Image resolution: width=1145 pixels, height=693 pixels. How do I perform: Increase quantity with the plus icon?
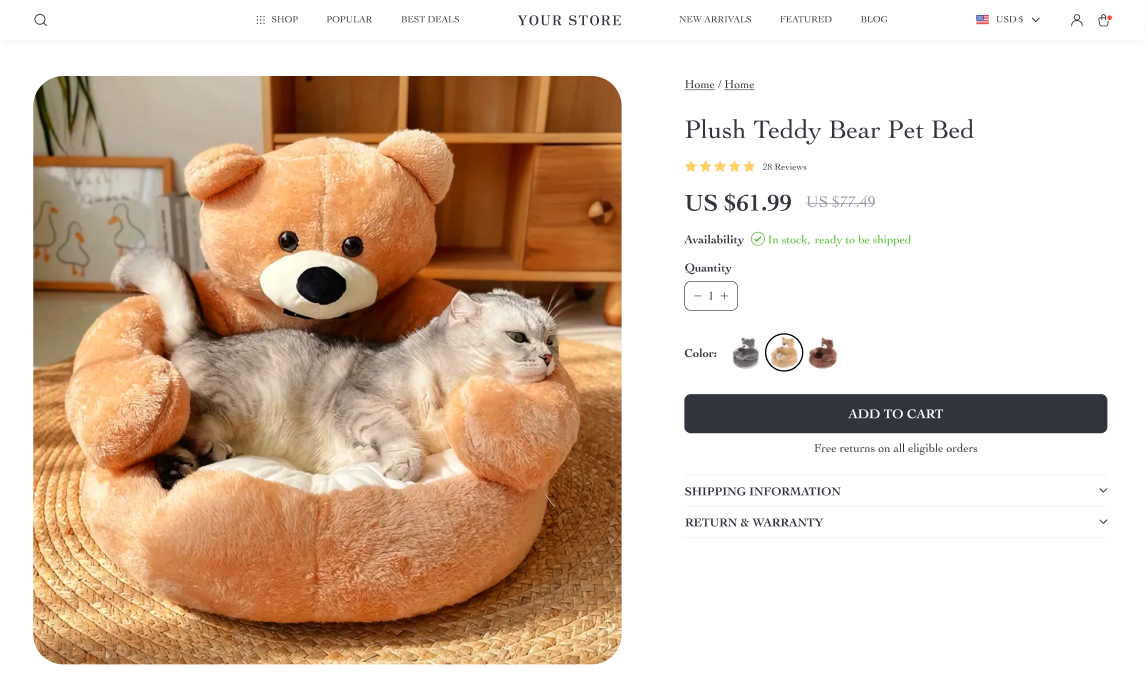(x=725, y=296)
